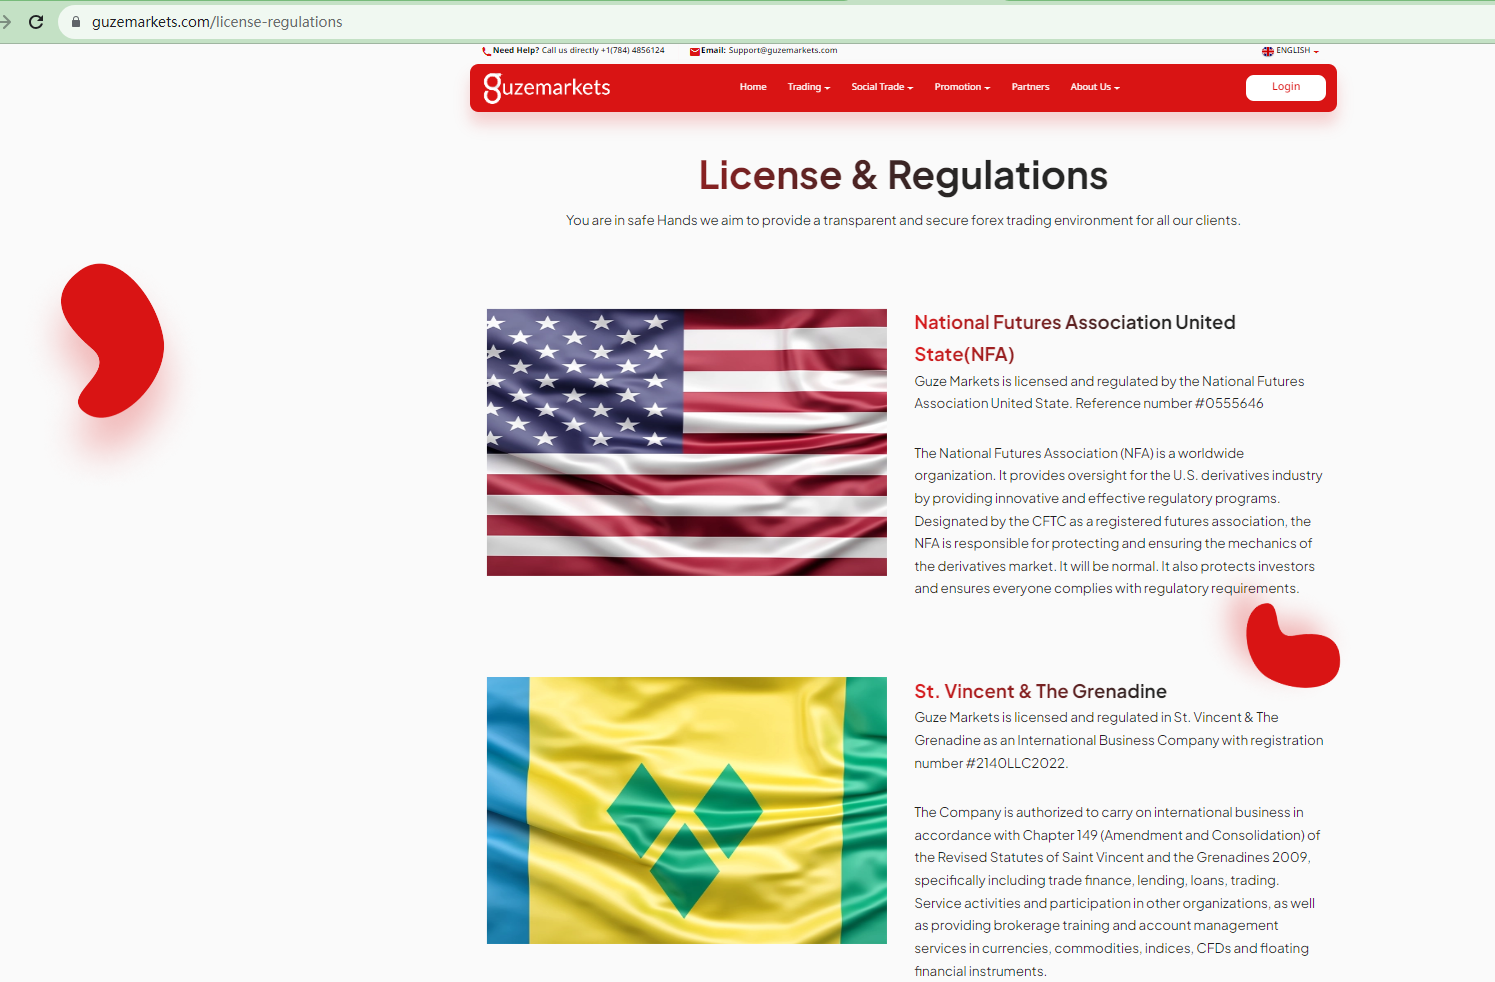Click the 'National Futures Association United State(NFA)' heading

1075,338
